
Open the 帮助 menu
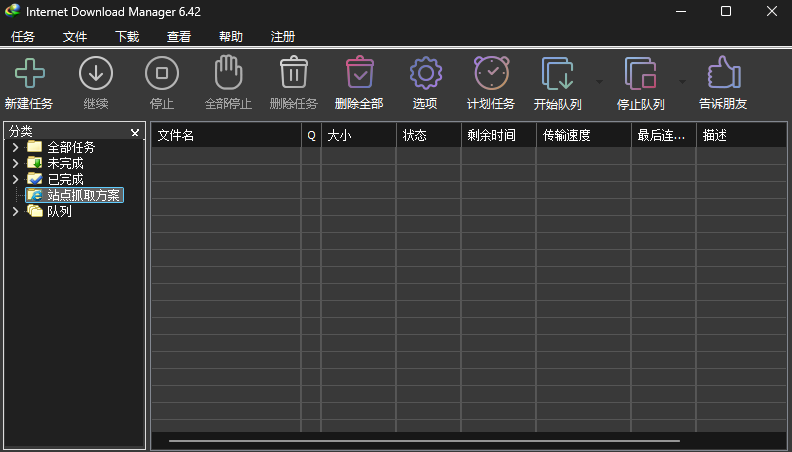[x=231, y=36]
